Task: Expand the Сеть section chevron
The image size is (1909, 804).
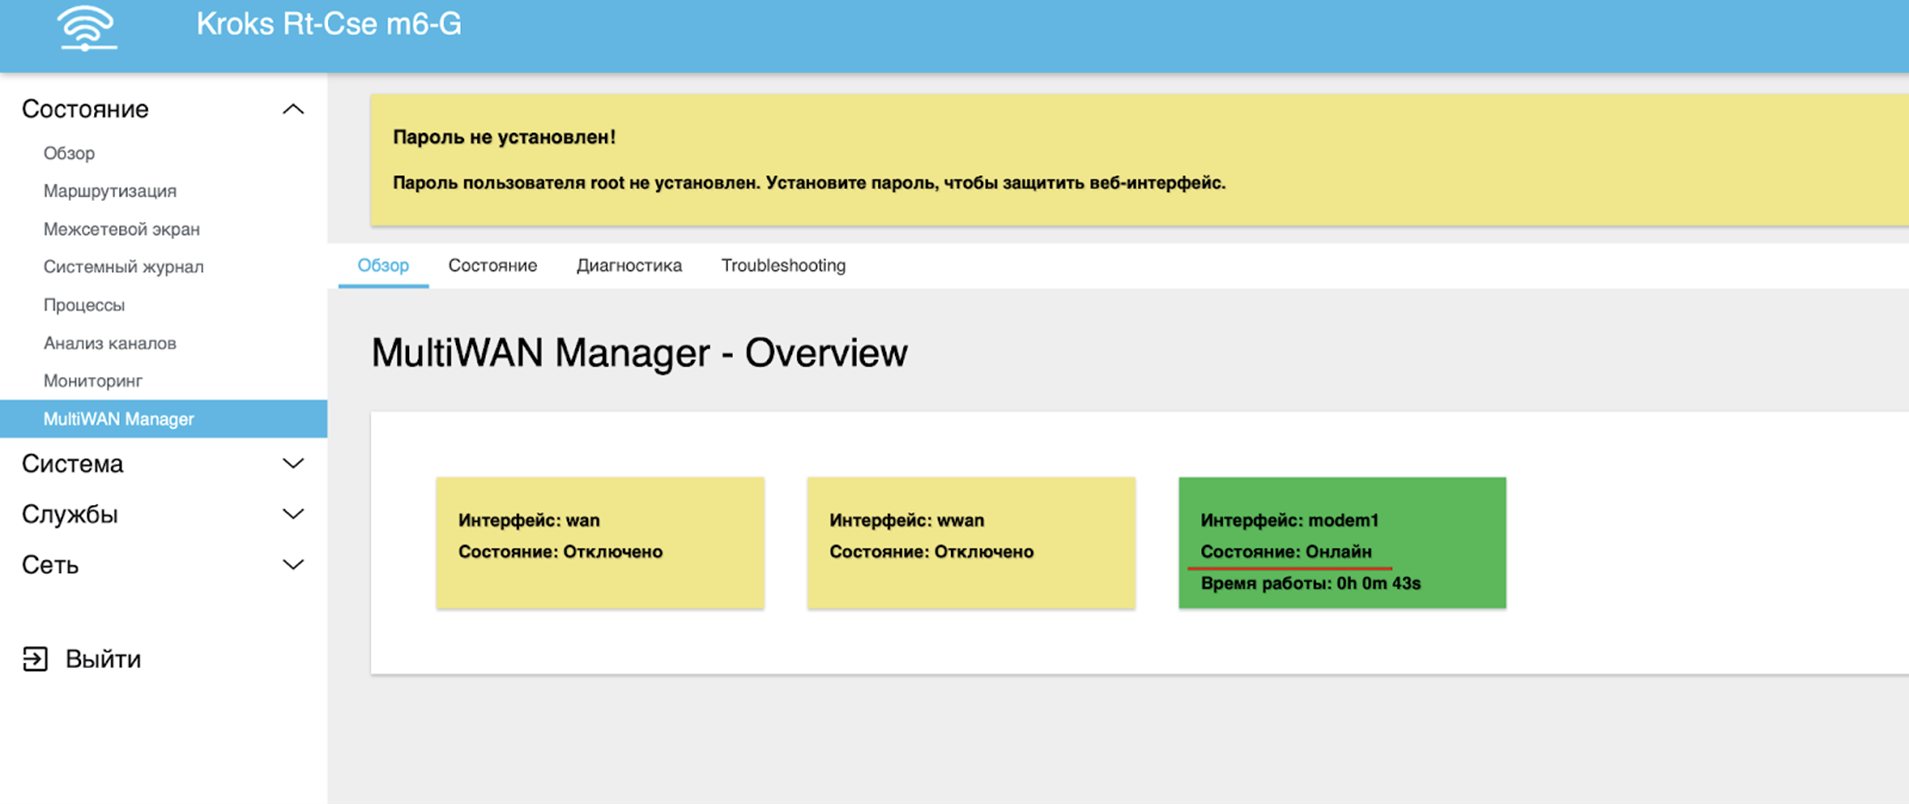Action: (293, 565)
